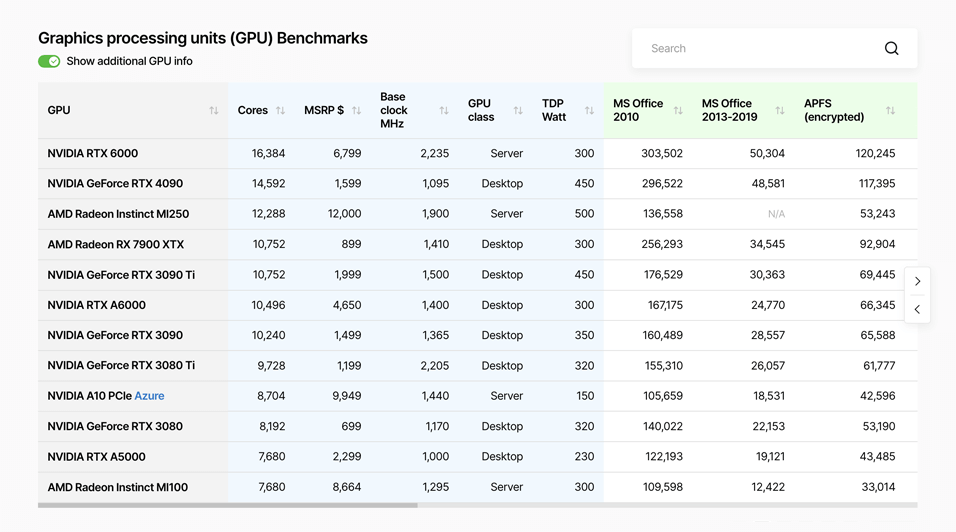Viewport: 956px width, 532px height.
Task: Select AMD Radeon Instinct MI250 row name
Action: [118, 214]
